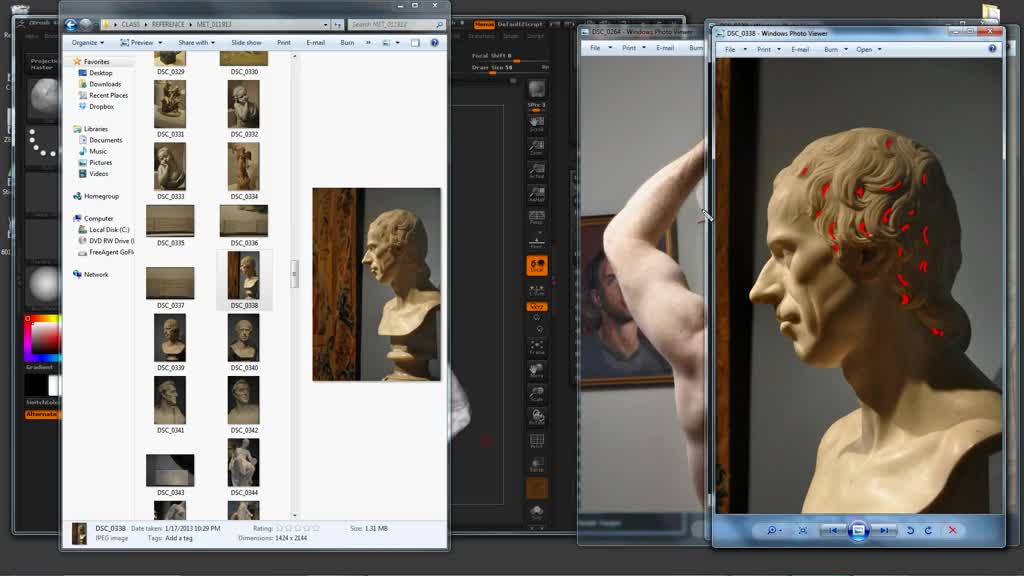The image size is (1024, 576).
Task: Adjust the ZBrush Draw Size slider
Action: click(x=510, y=69)
